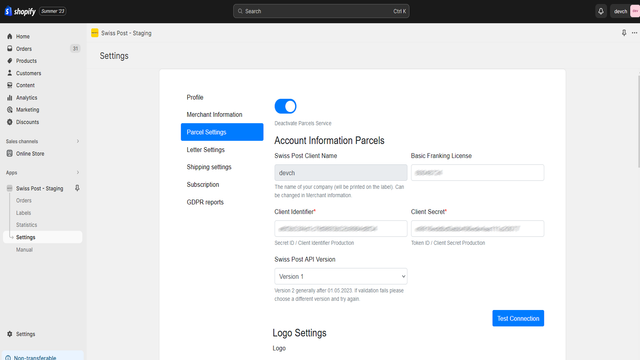Click the Client Identifier input field
Screen dimensions: 640x360
(x=341, y=229)
